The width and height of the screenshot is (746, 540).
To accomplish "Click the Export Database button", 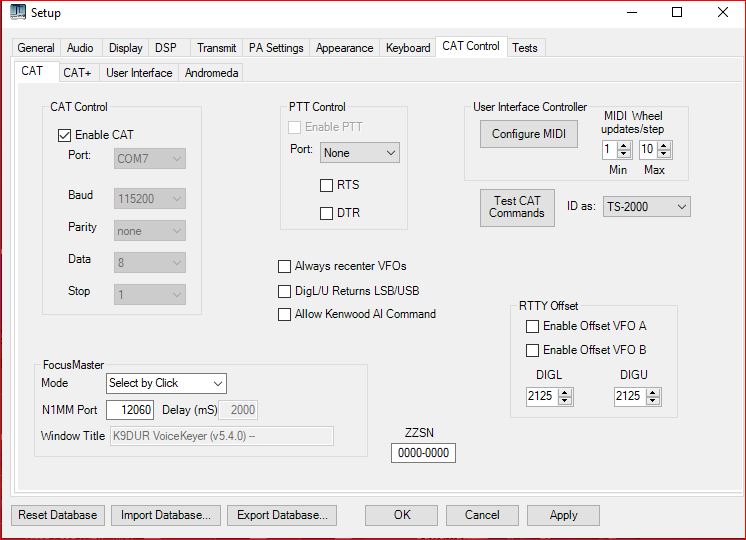I will [281, 515].
